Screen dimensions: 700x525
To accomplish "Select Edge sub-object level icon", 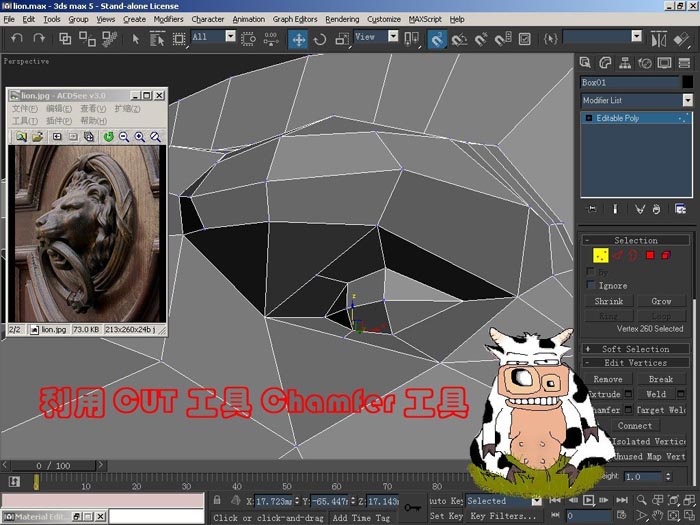I will [x=618, y=255].
